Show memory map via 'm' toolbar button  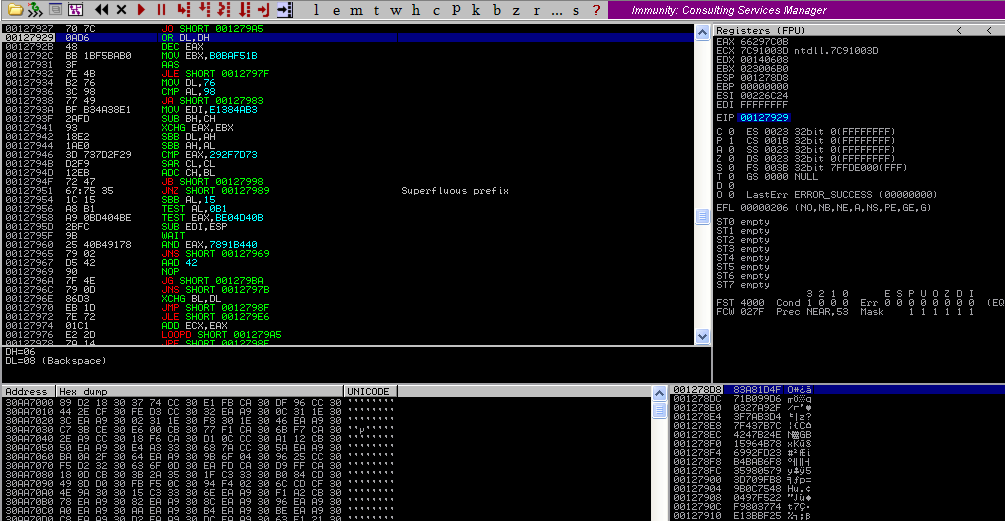[356, 10]
